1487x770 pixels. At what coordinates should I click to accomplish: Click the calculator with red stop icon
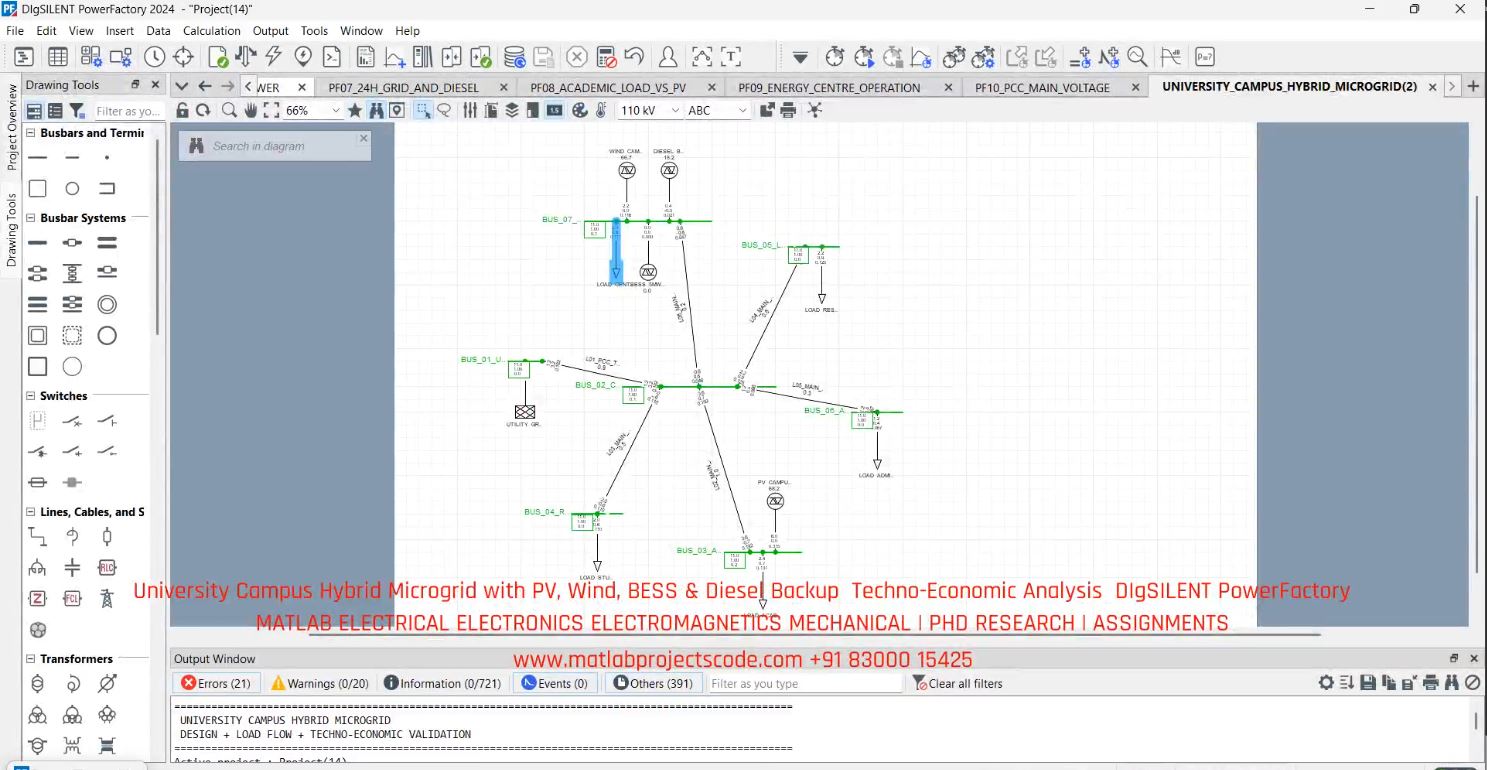click(606, 57)
